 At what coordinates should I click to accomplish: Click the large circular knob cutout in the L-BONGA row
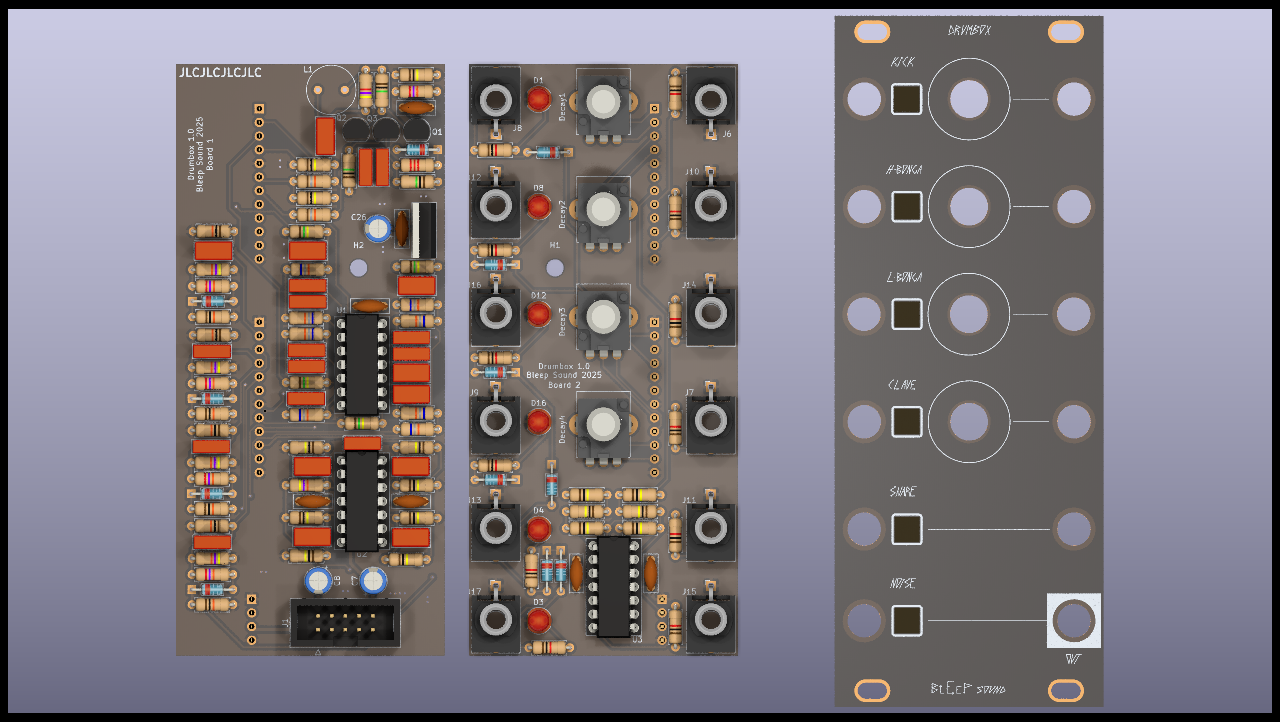pos(969,314)
